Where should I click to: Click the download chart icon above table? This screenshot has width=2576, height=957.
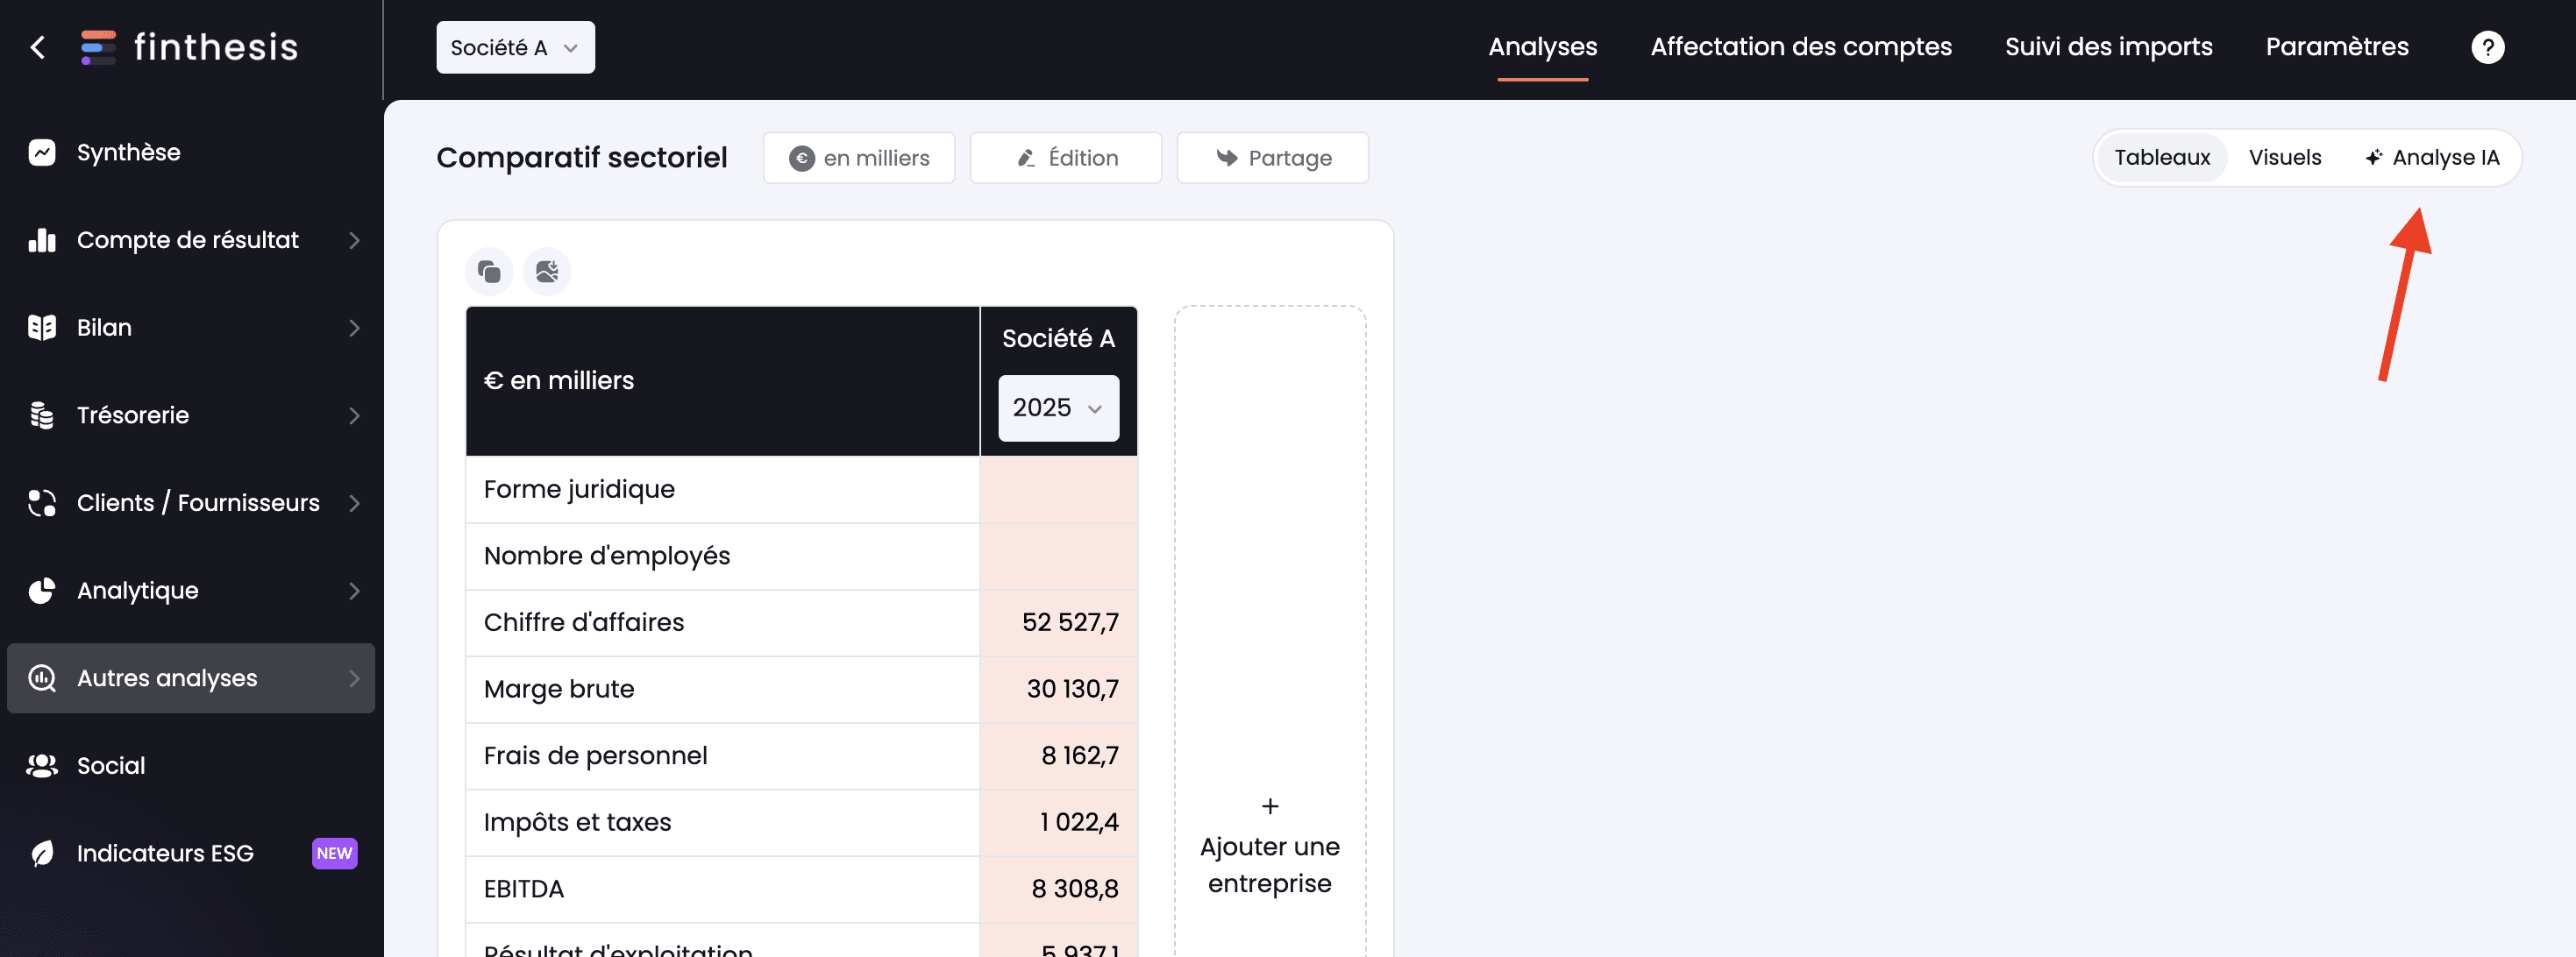click(x=547, y=271)
